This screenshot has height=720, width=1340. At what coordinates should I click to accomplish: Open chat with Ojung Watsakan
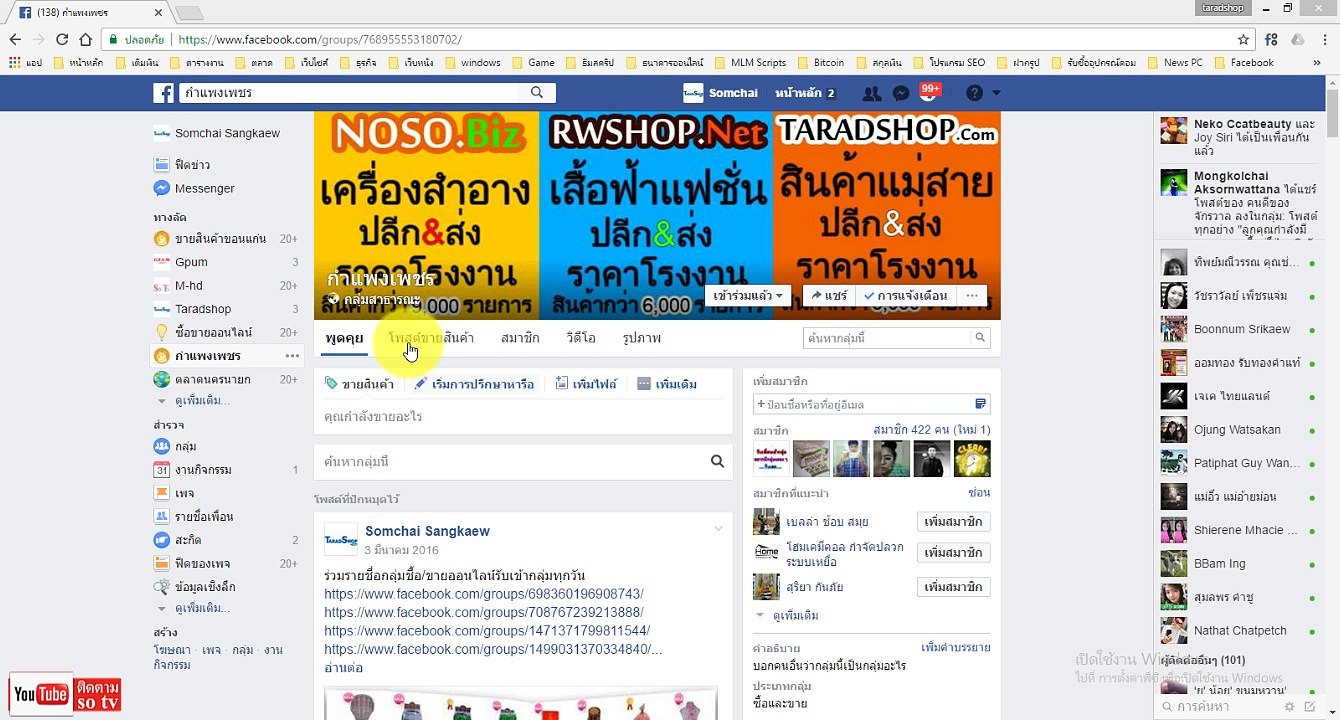tap(1241, 430)
